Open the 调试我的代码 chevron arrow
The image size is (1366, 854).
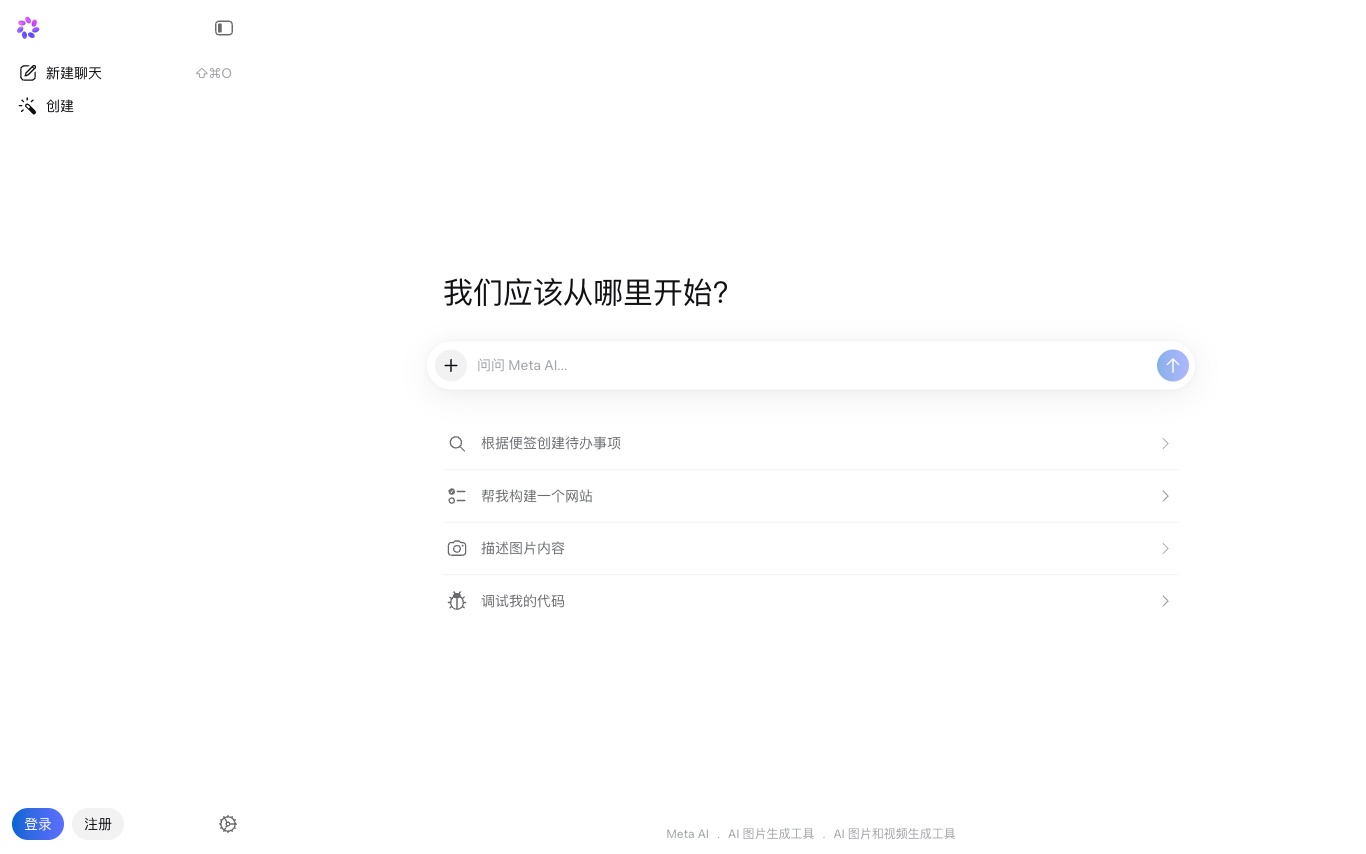click(1165, 601)
